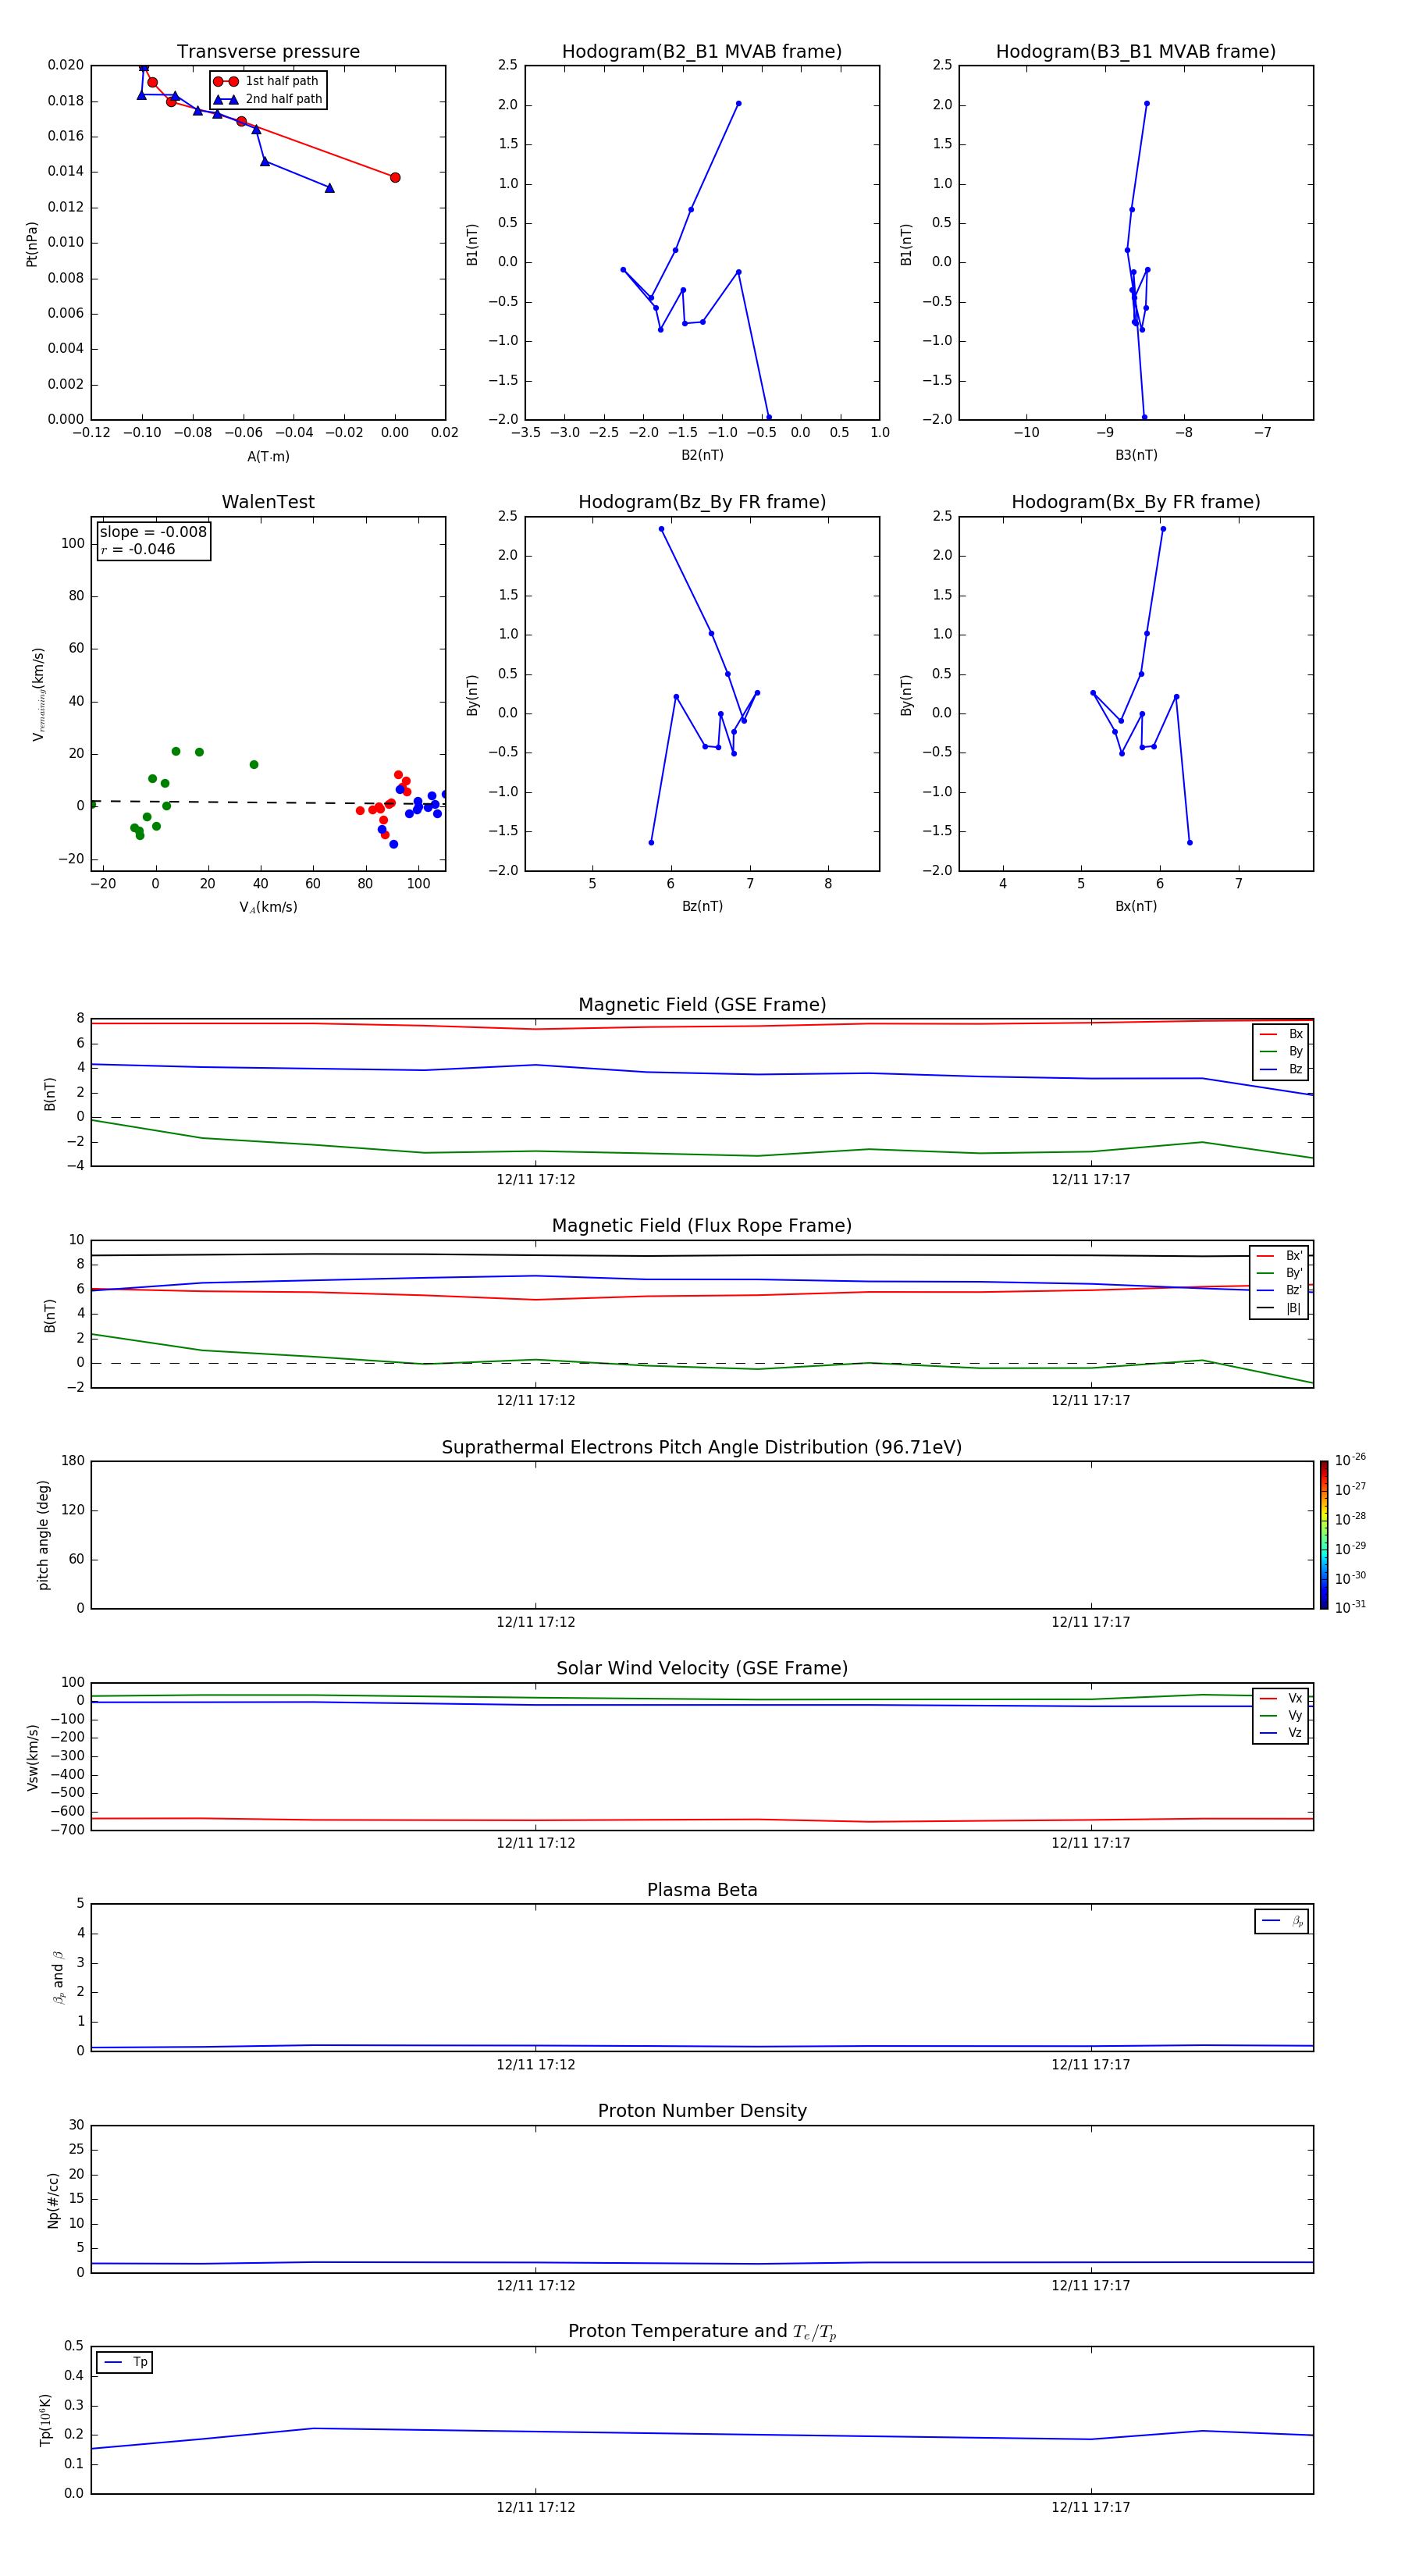1405x2576 pixels.
Task: Click the "Magnetic Field (GSE Frame)" title
Action: 702,1005
